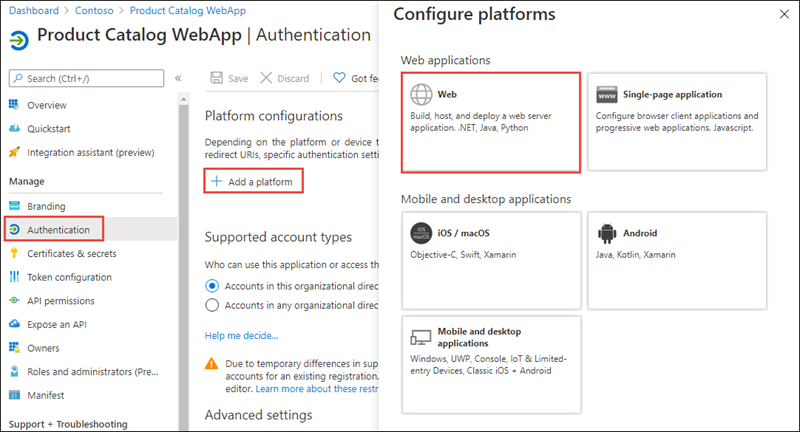Image resolution: width=800 pixels, height=432 pixels.
Task: Open Learn more about these restrictions link
Action: 317,389
